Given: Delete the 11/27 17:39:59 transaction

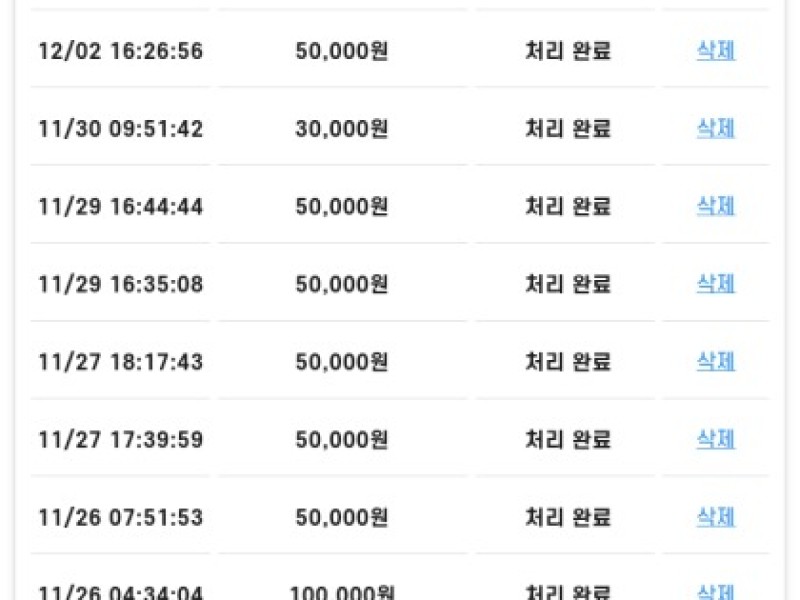Looking at the screenshot, I should 715,439.
